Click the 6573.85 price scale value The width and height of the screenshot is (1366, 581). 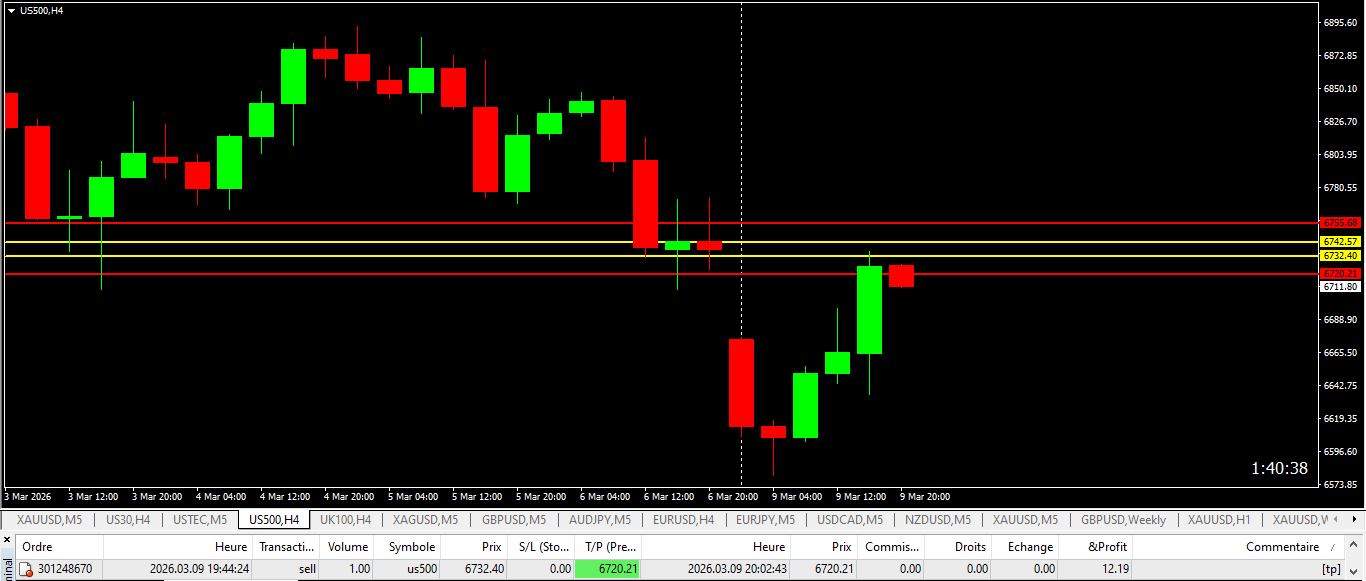click(x=1340, y=484)
